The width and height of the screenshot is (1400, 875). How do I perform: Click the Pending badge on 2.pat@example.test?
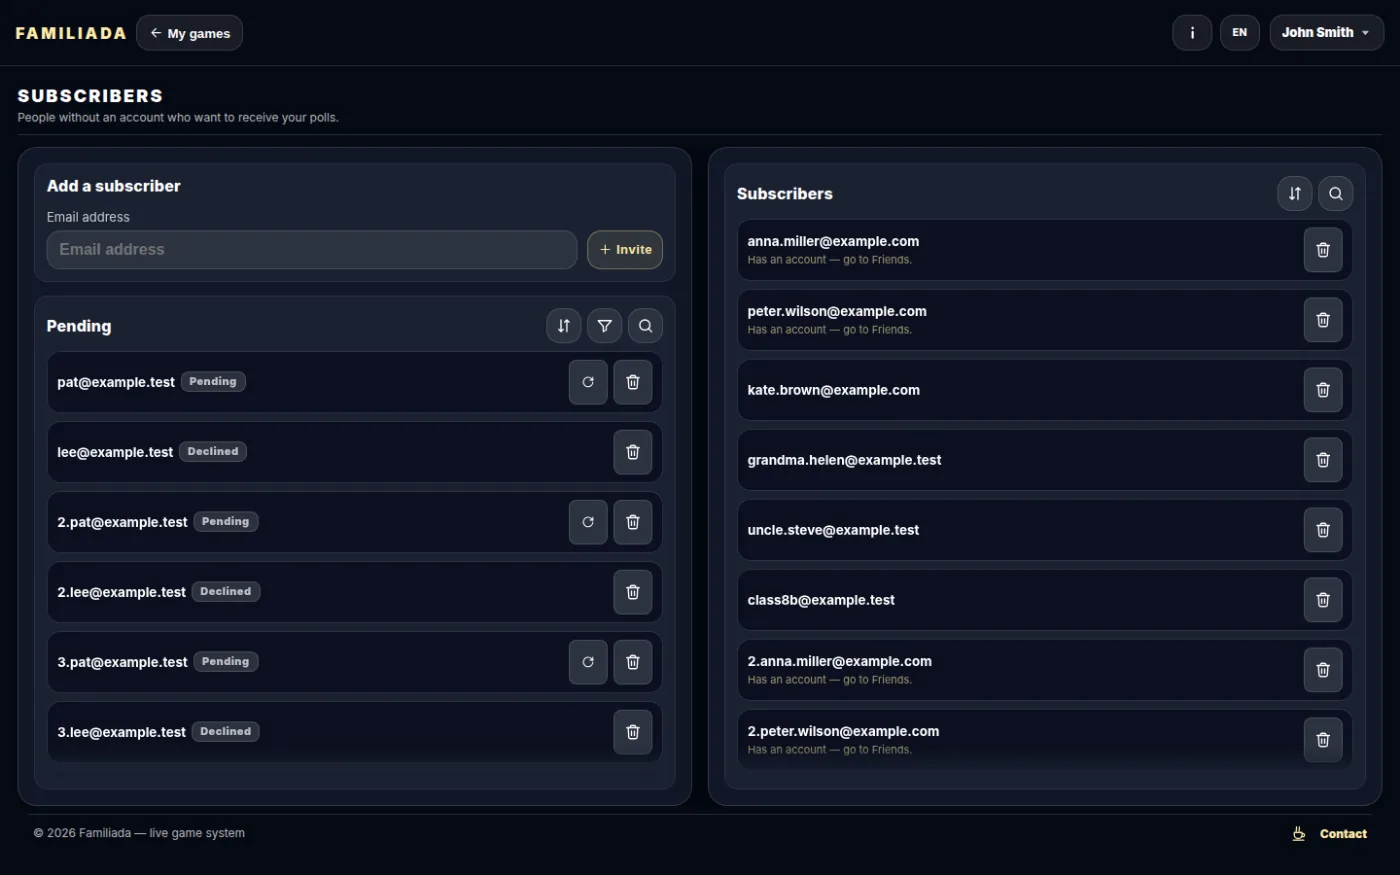point(226,522)
